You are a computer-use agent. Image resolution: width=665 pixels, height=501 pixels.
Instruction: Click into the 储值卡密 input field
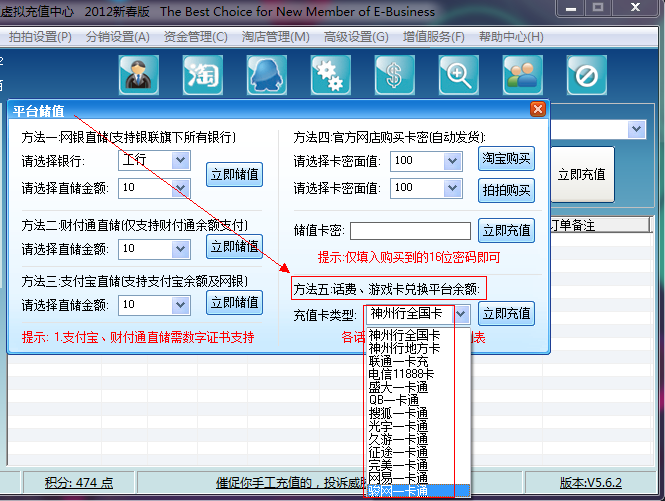(x=410, y=231)
